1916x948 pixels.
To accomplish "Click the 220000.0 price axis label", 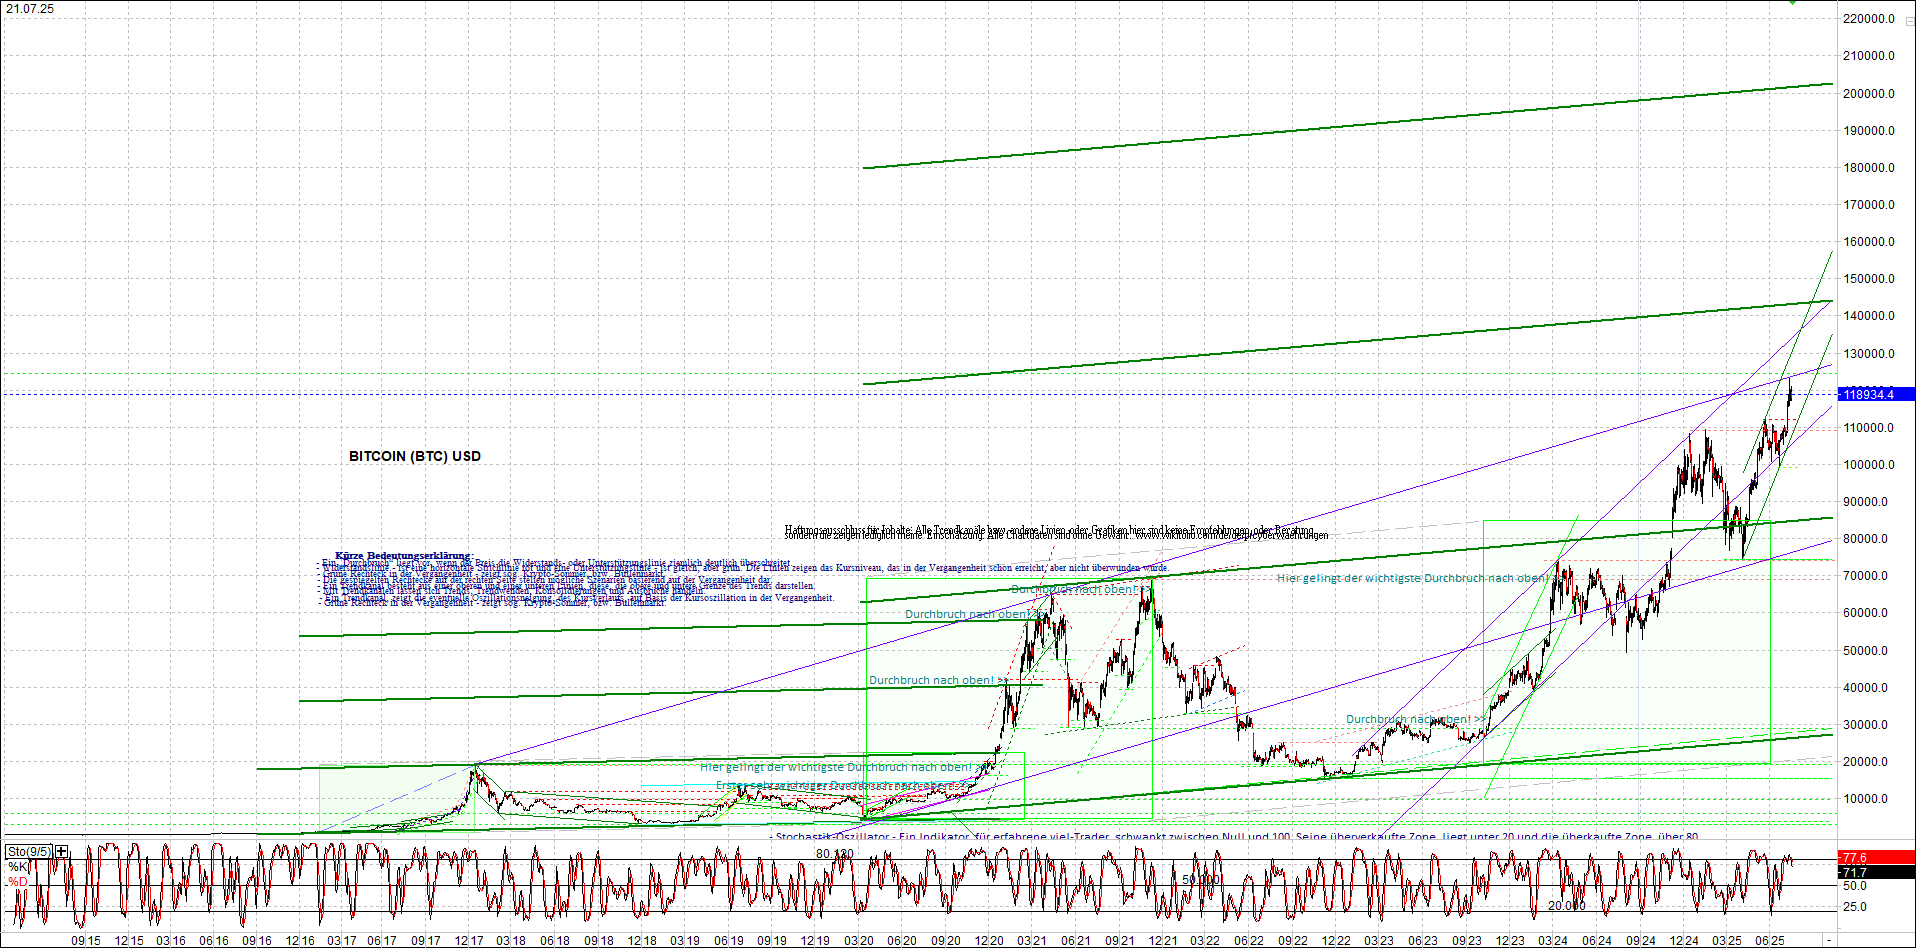I will coord(1869,19).
